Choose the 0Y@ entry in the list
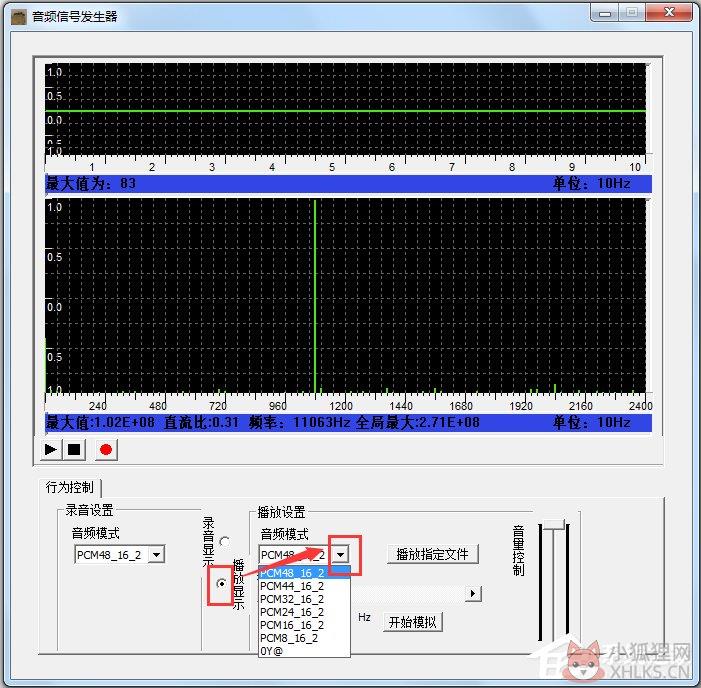Screen dimensions: 701x688 (x=304, y=651)
